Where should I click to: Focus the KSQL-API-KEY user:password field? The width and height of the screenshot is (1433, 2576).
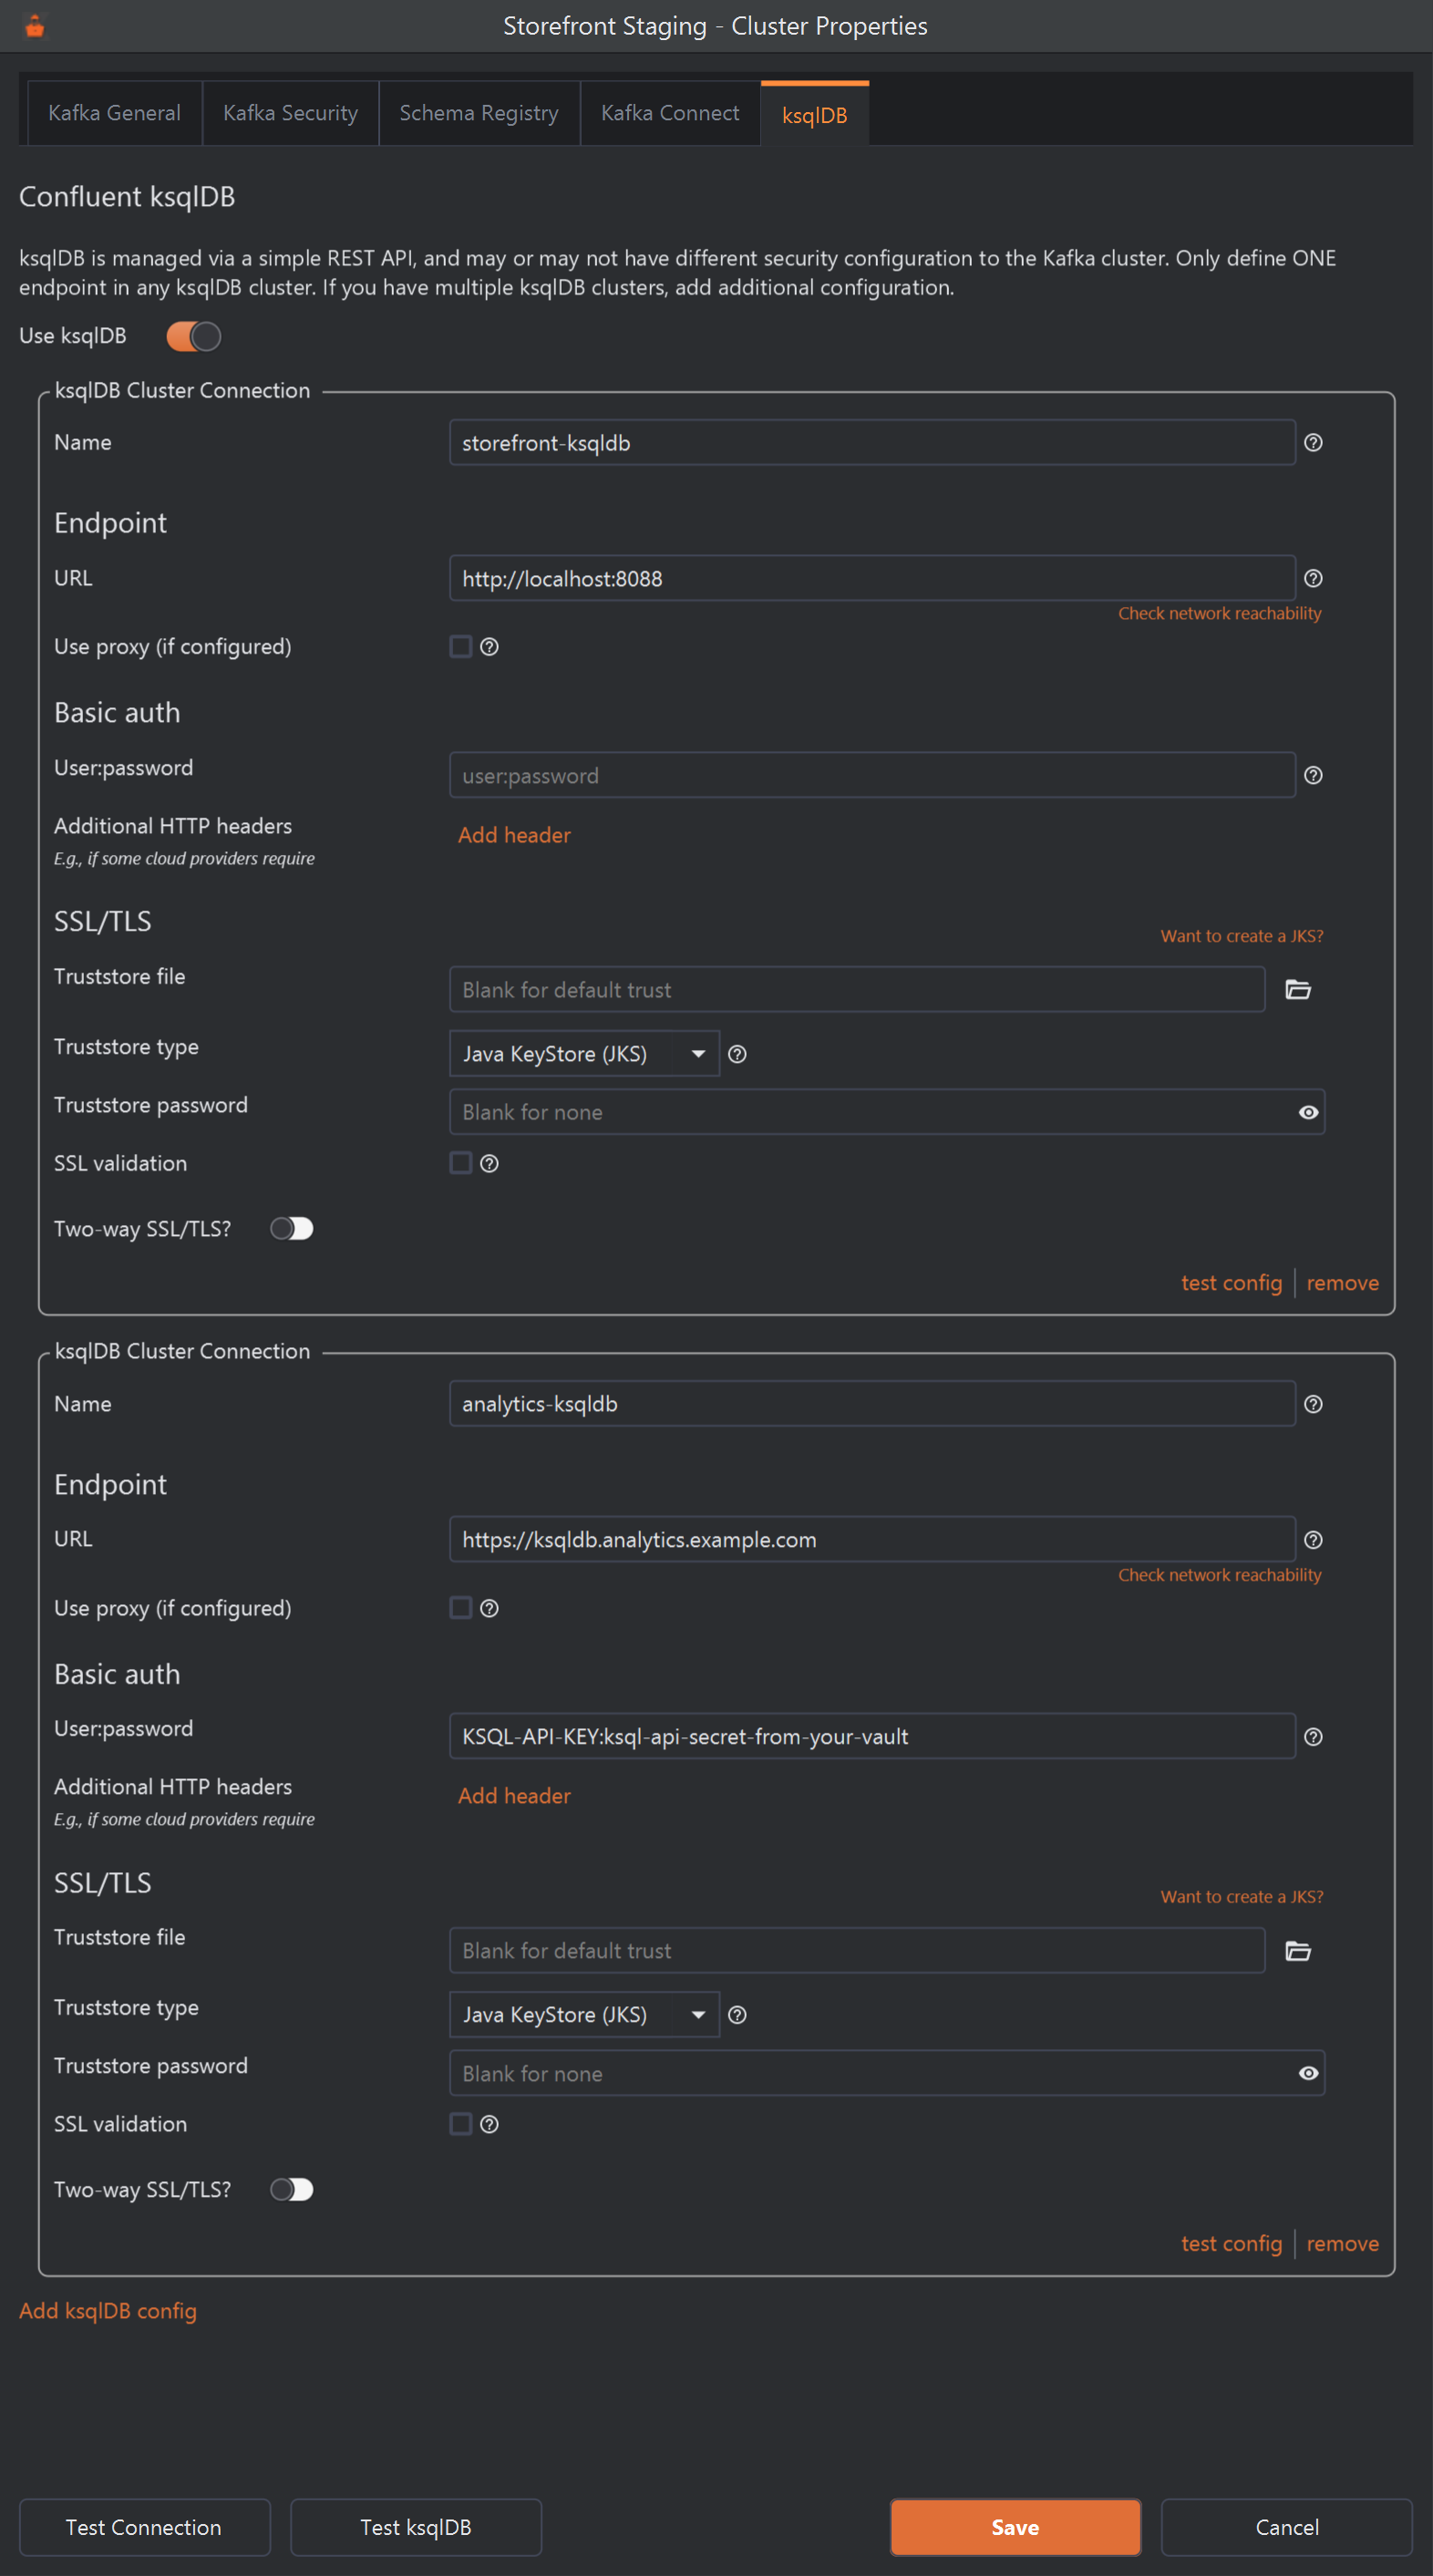point(872,1737)
